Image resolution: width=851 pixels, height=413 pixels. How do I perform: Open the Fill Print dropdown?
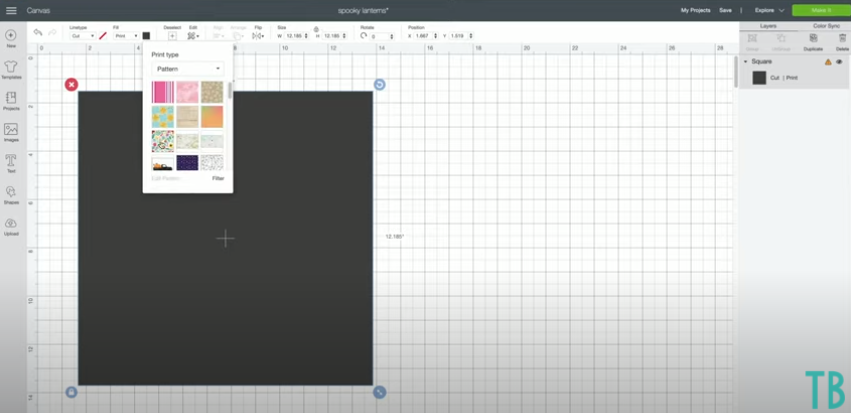pos(126,36)
